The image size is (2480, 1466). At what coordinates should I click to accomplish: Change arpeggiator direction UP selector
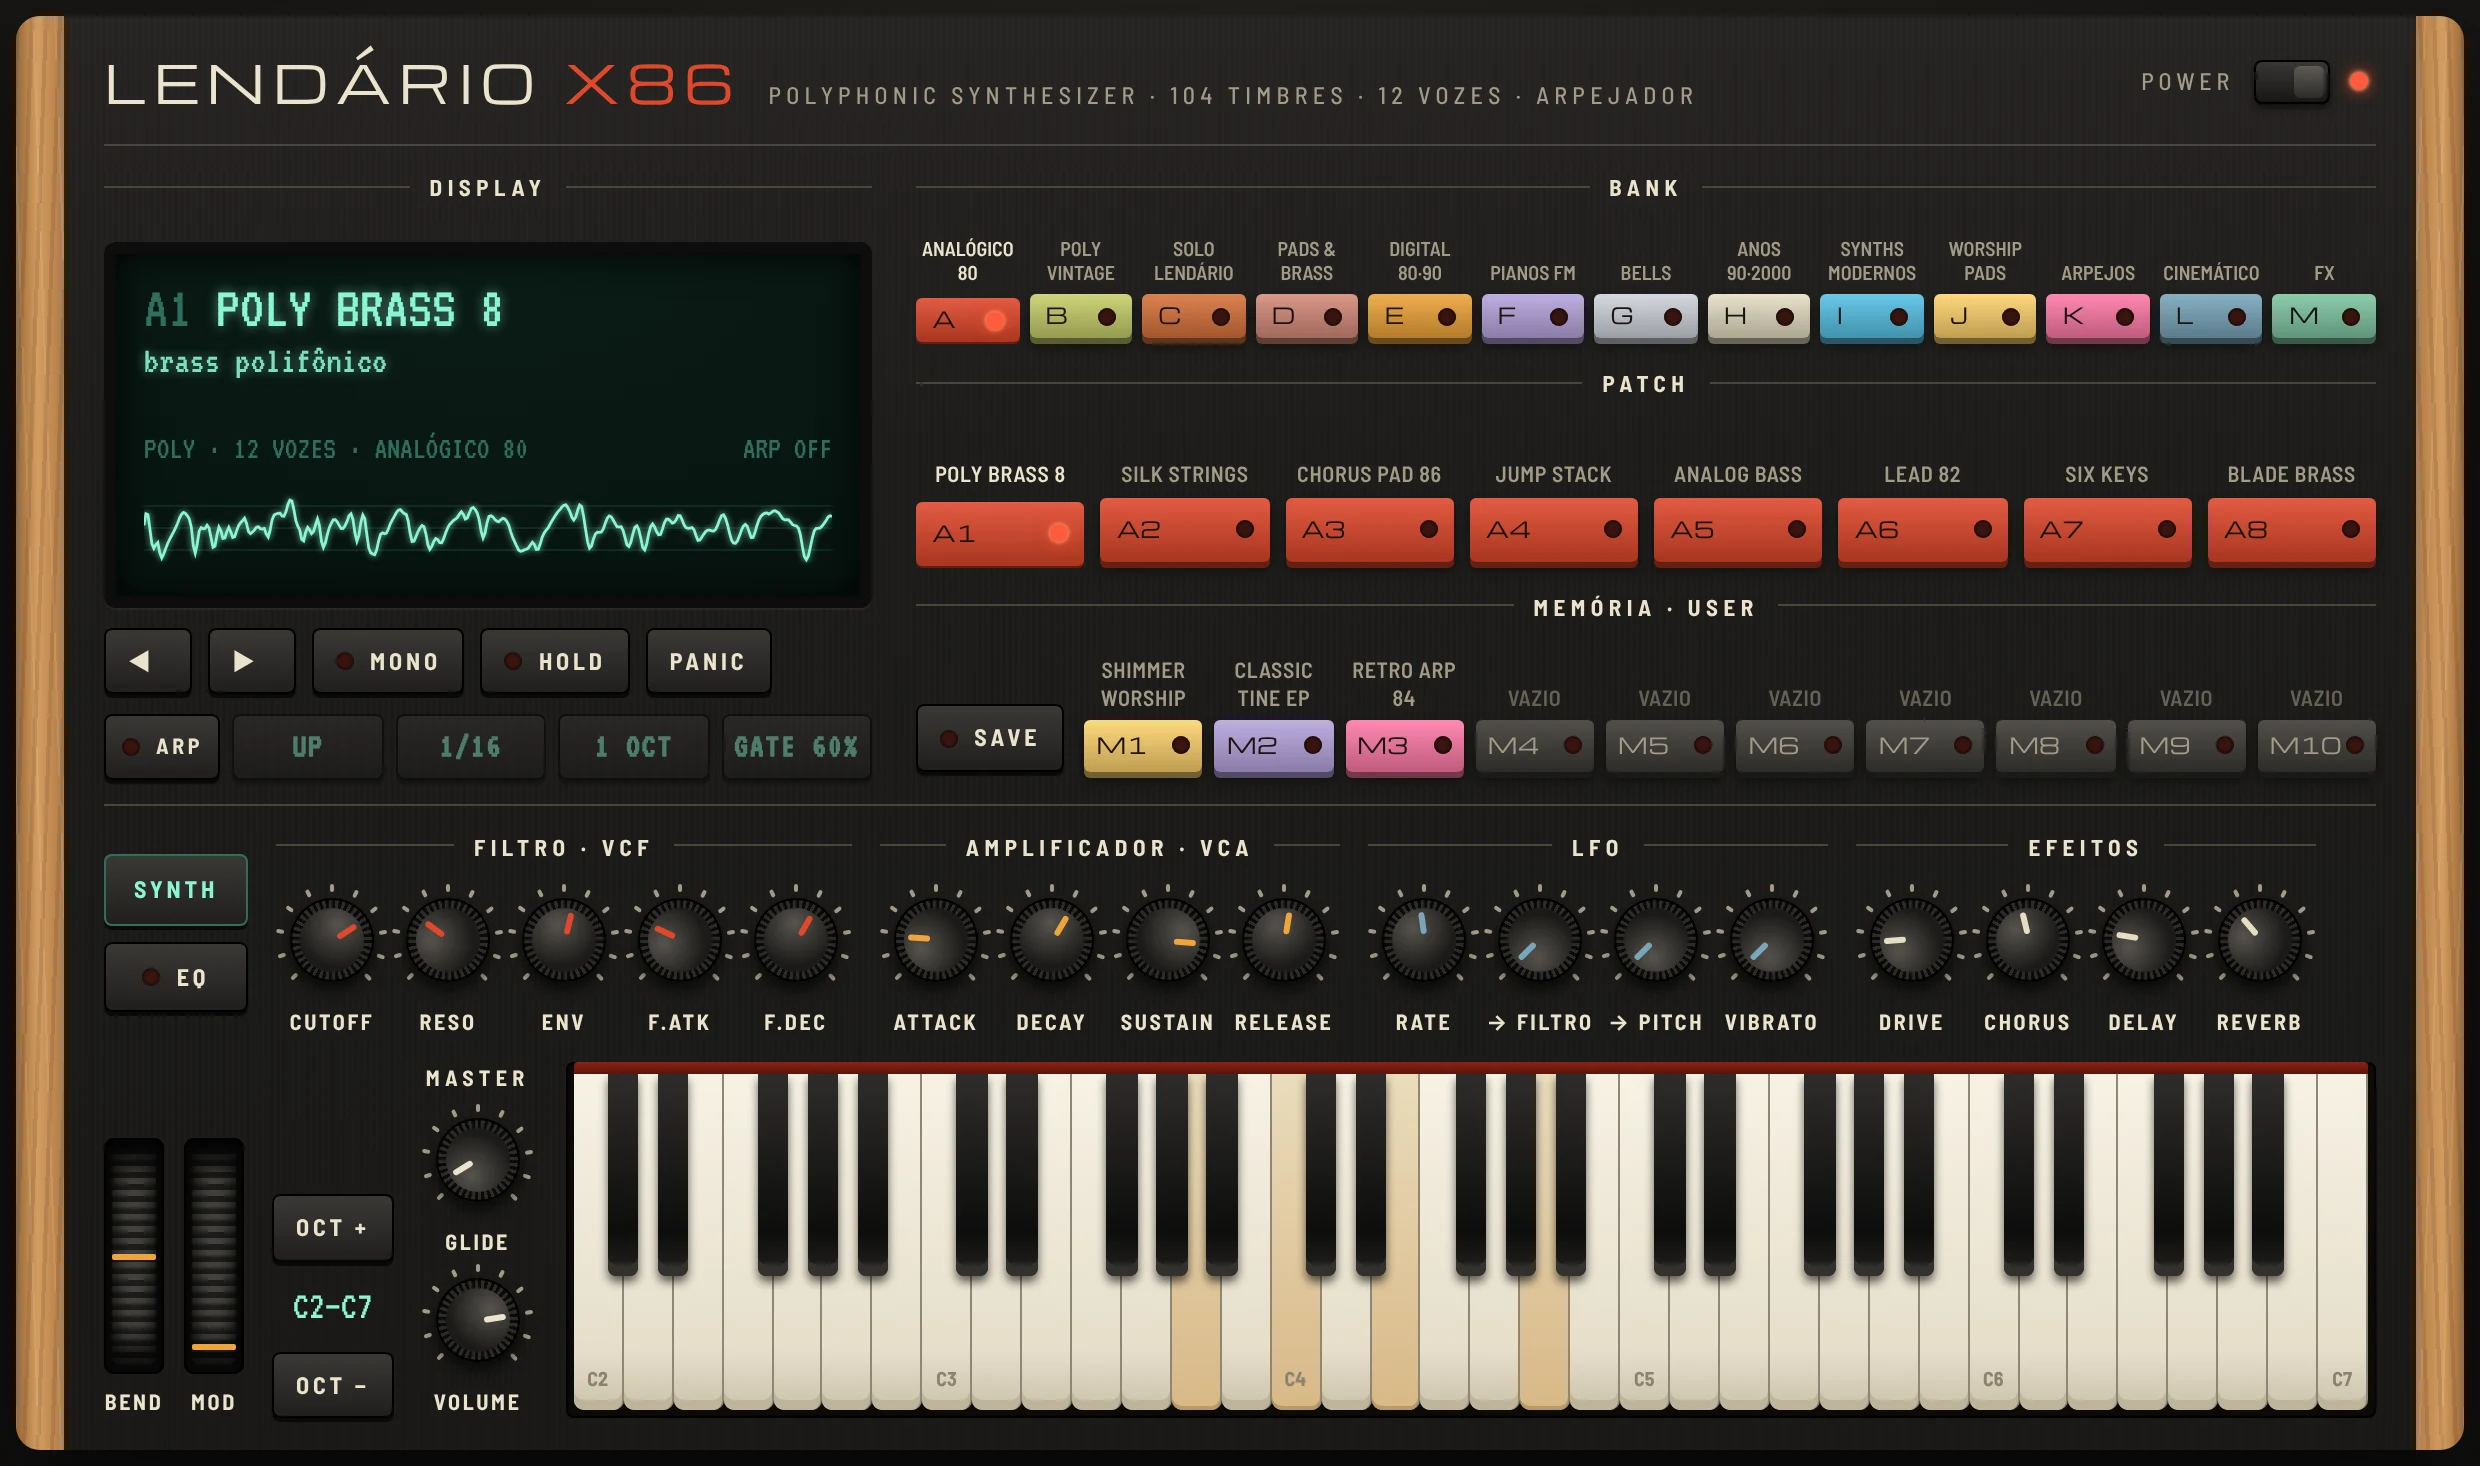(x=308, y=746)
